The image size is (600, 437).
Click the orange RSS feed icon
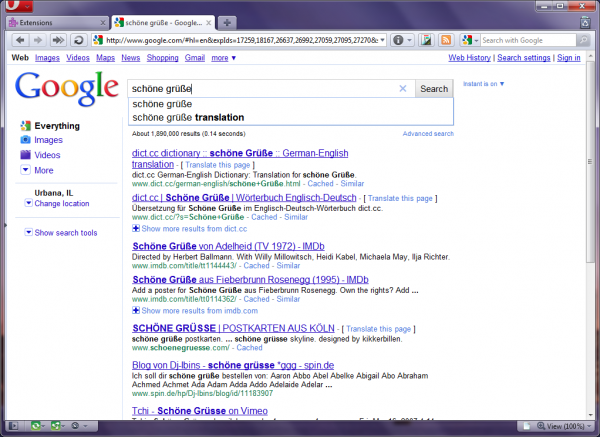click(x=446, y=40)
